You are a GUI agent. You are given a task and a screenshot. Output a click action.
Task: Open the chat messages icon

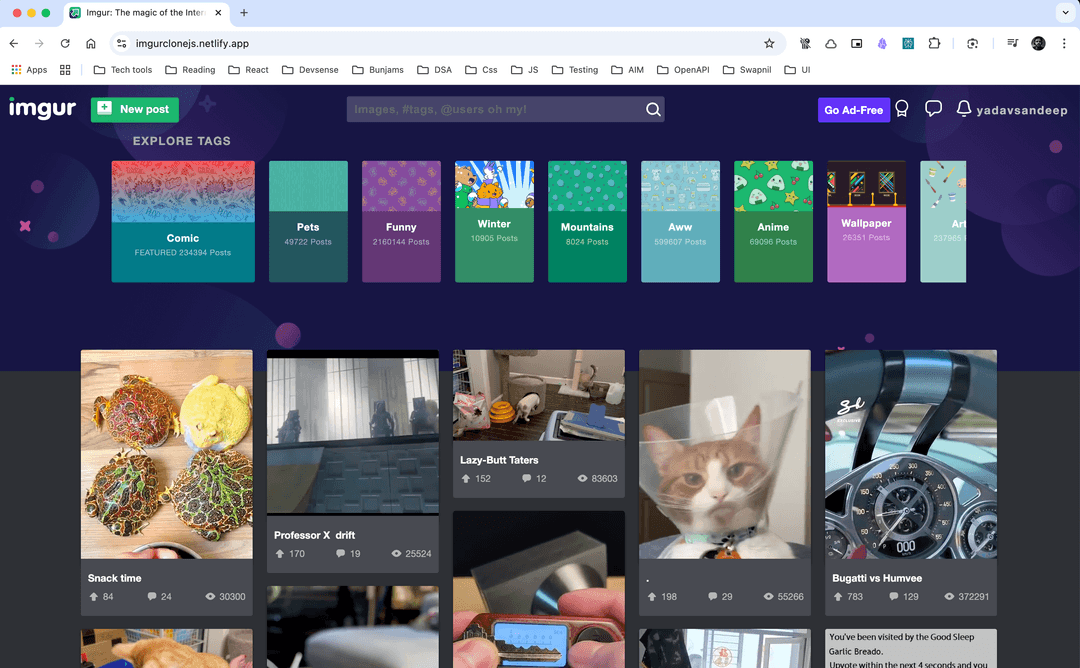(x=933, y=109)
